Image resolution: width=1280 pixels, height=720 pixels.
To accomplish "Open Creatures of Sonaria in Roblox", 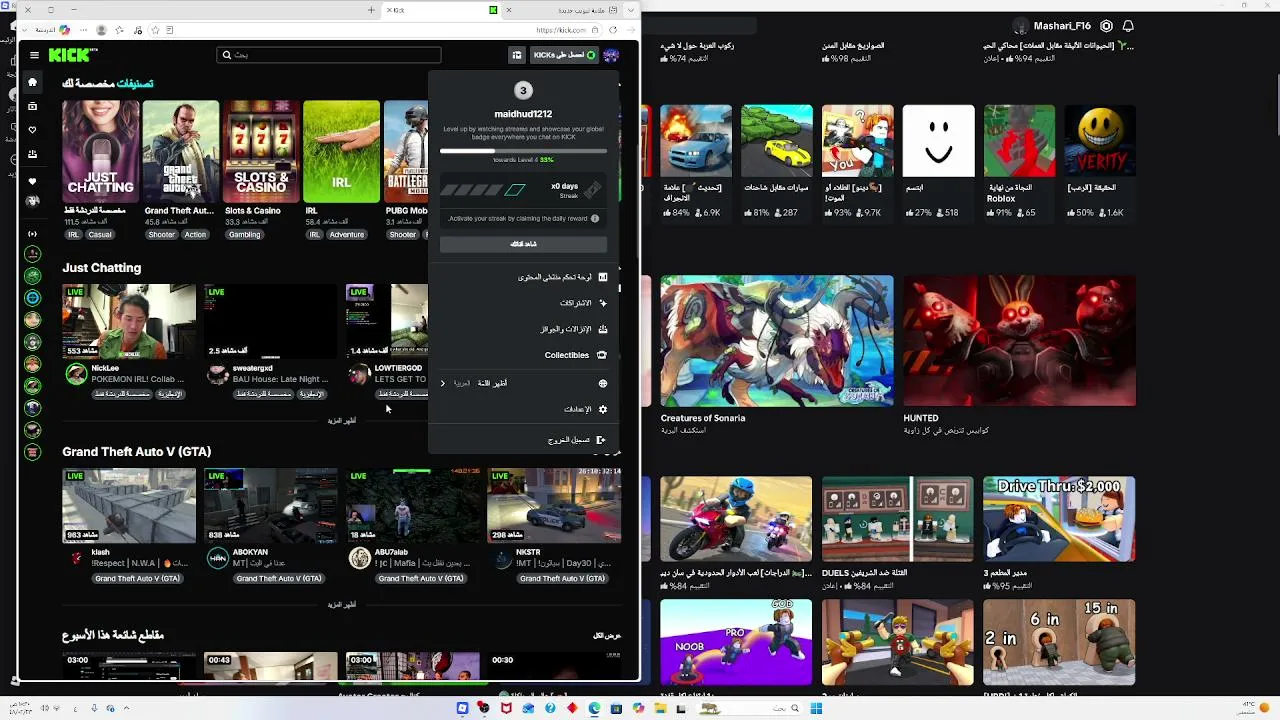I will pos(777,341).
